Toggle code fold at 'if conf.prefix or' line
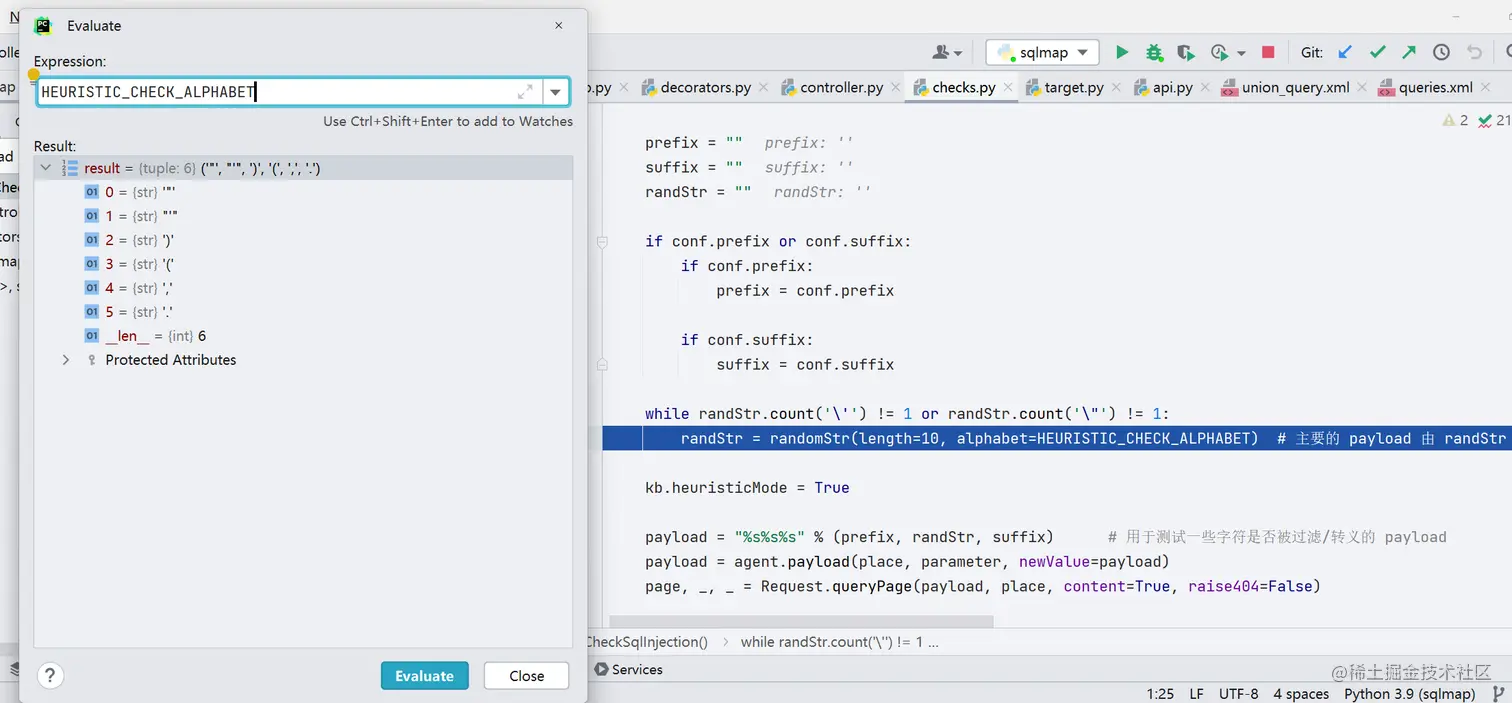Screen dimensions: 1512x703 [602, 242]
